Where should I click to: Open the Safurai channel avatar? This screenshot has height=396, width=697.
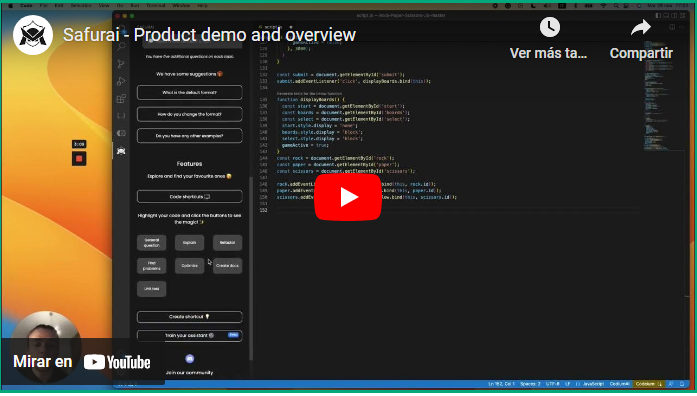pyautogui.click(x=33, y=35)
